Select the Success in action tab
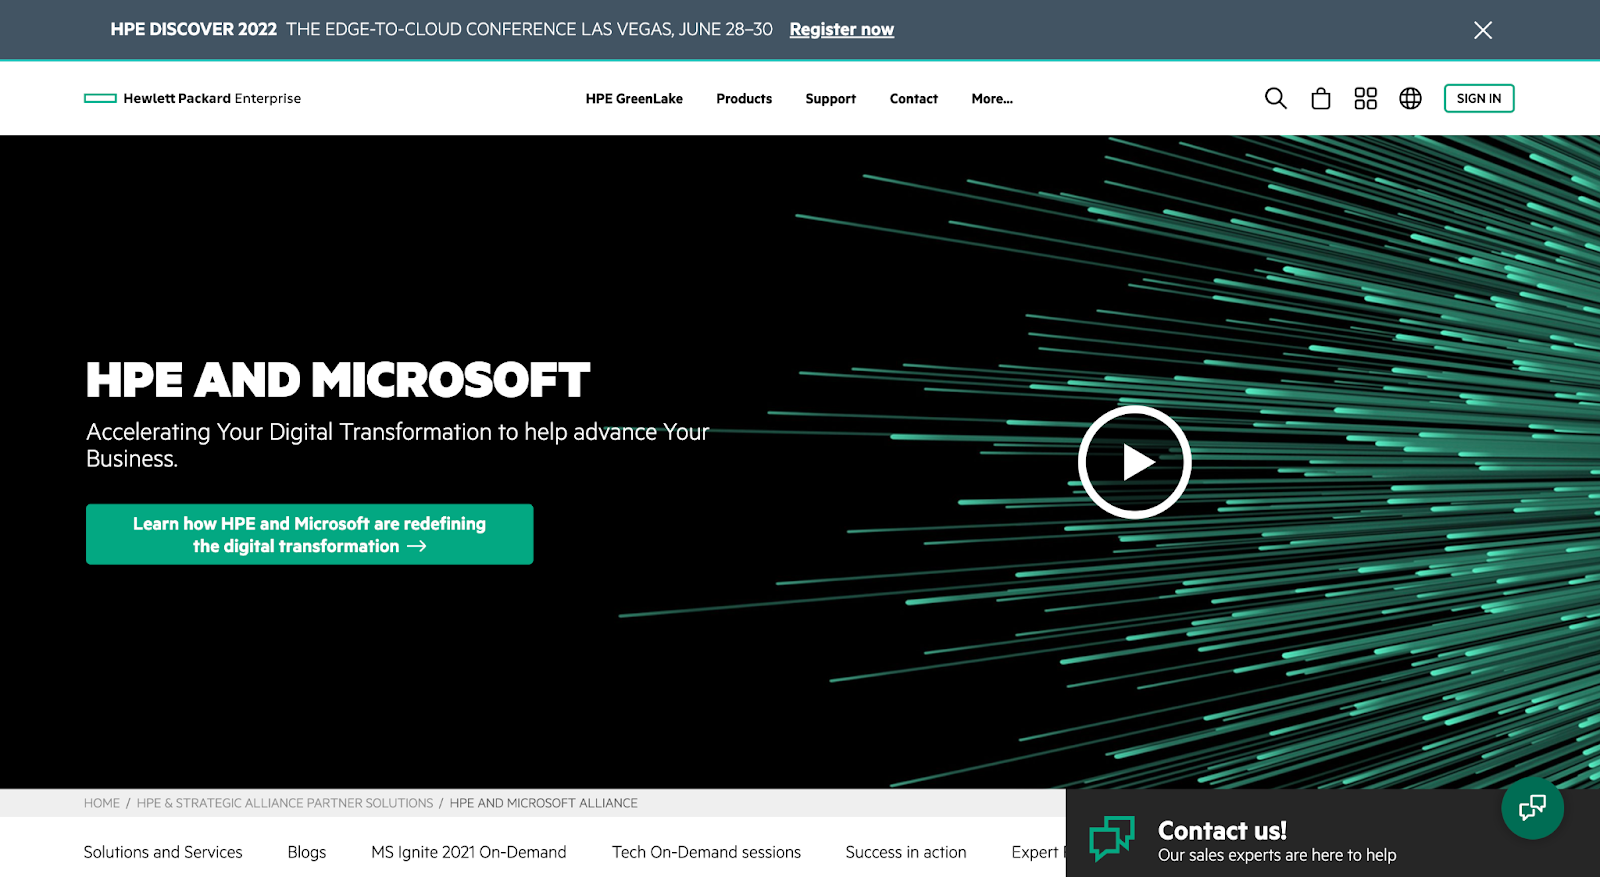This screenshot has width=1600, height=877. [906, 852]
